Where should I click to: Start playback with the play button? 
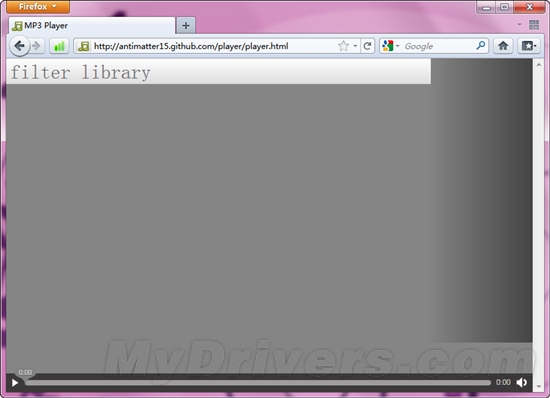(15, 383)
